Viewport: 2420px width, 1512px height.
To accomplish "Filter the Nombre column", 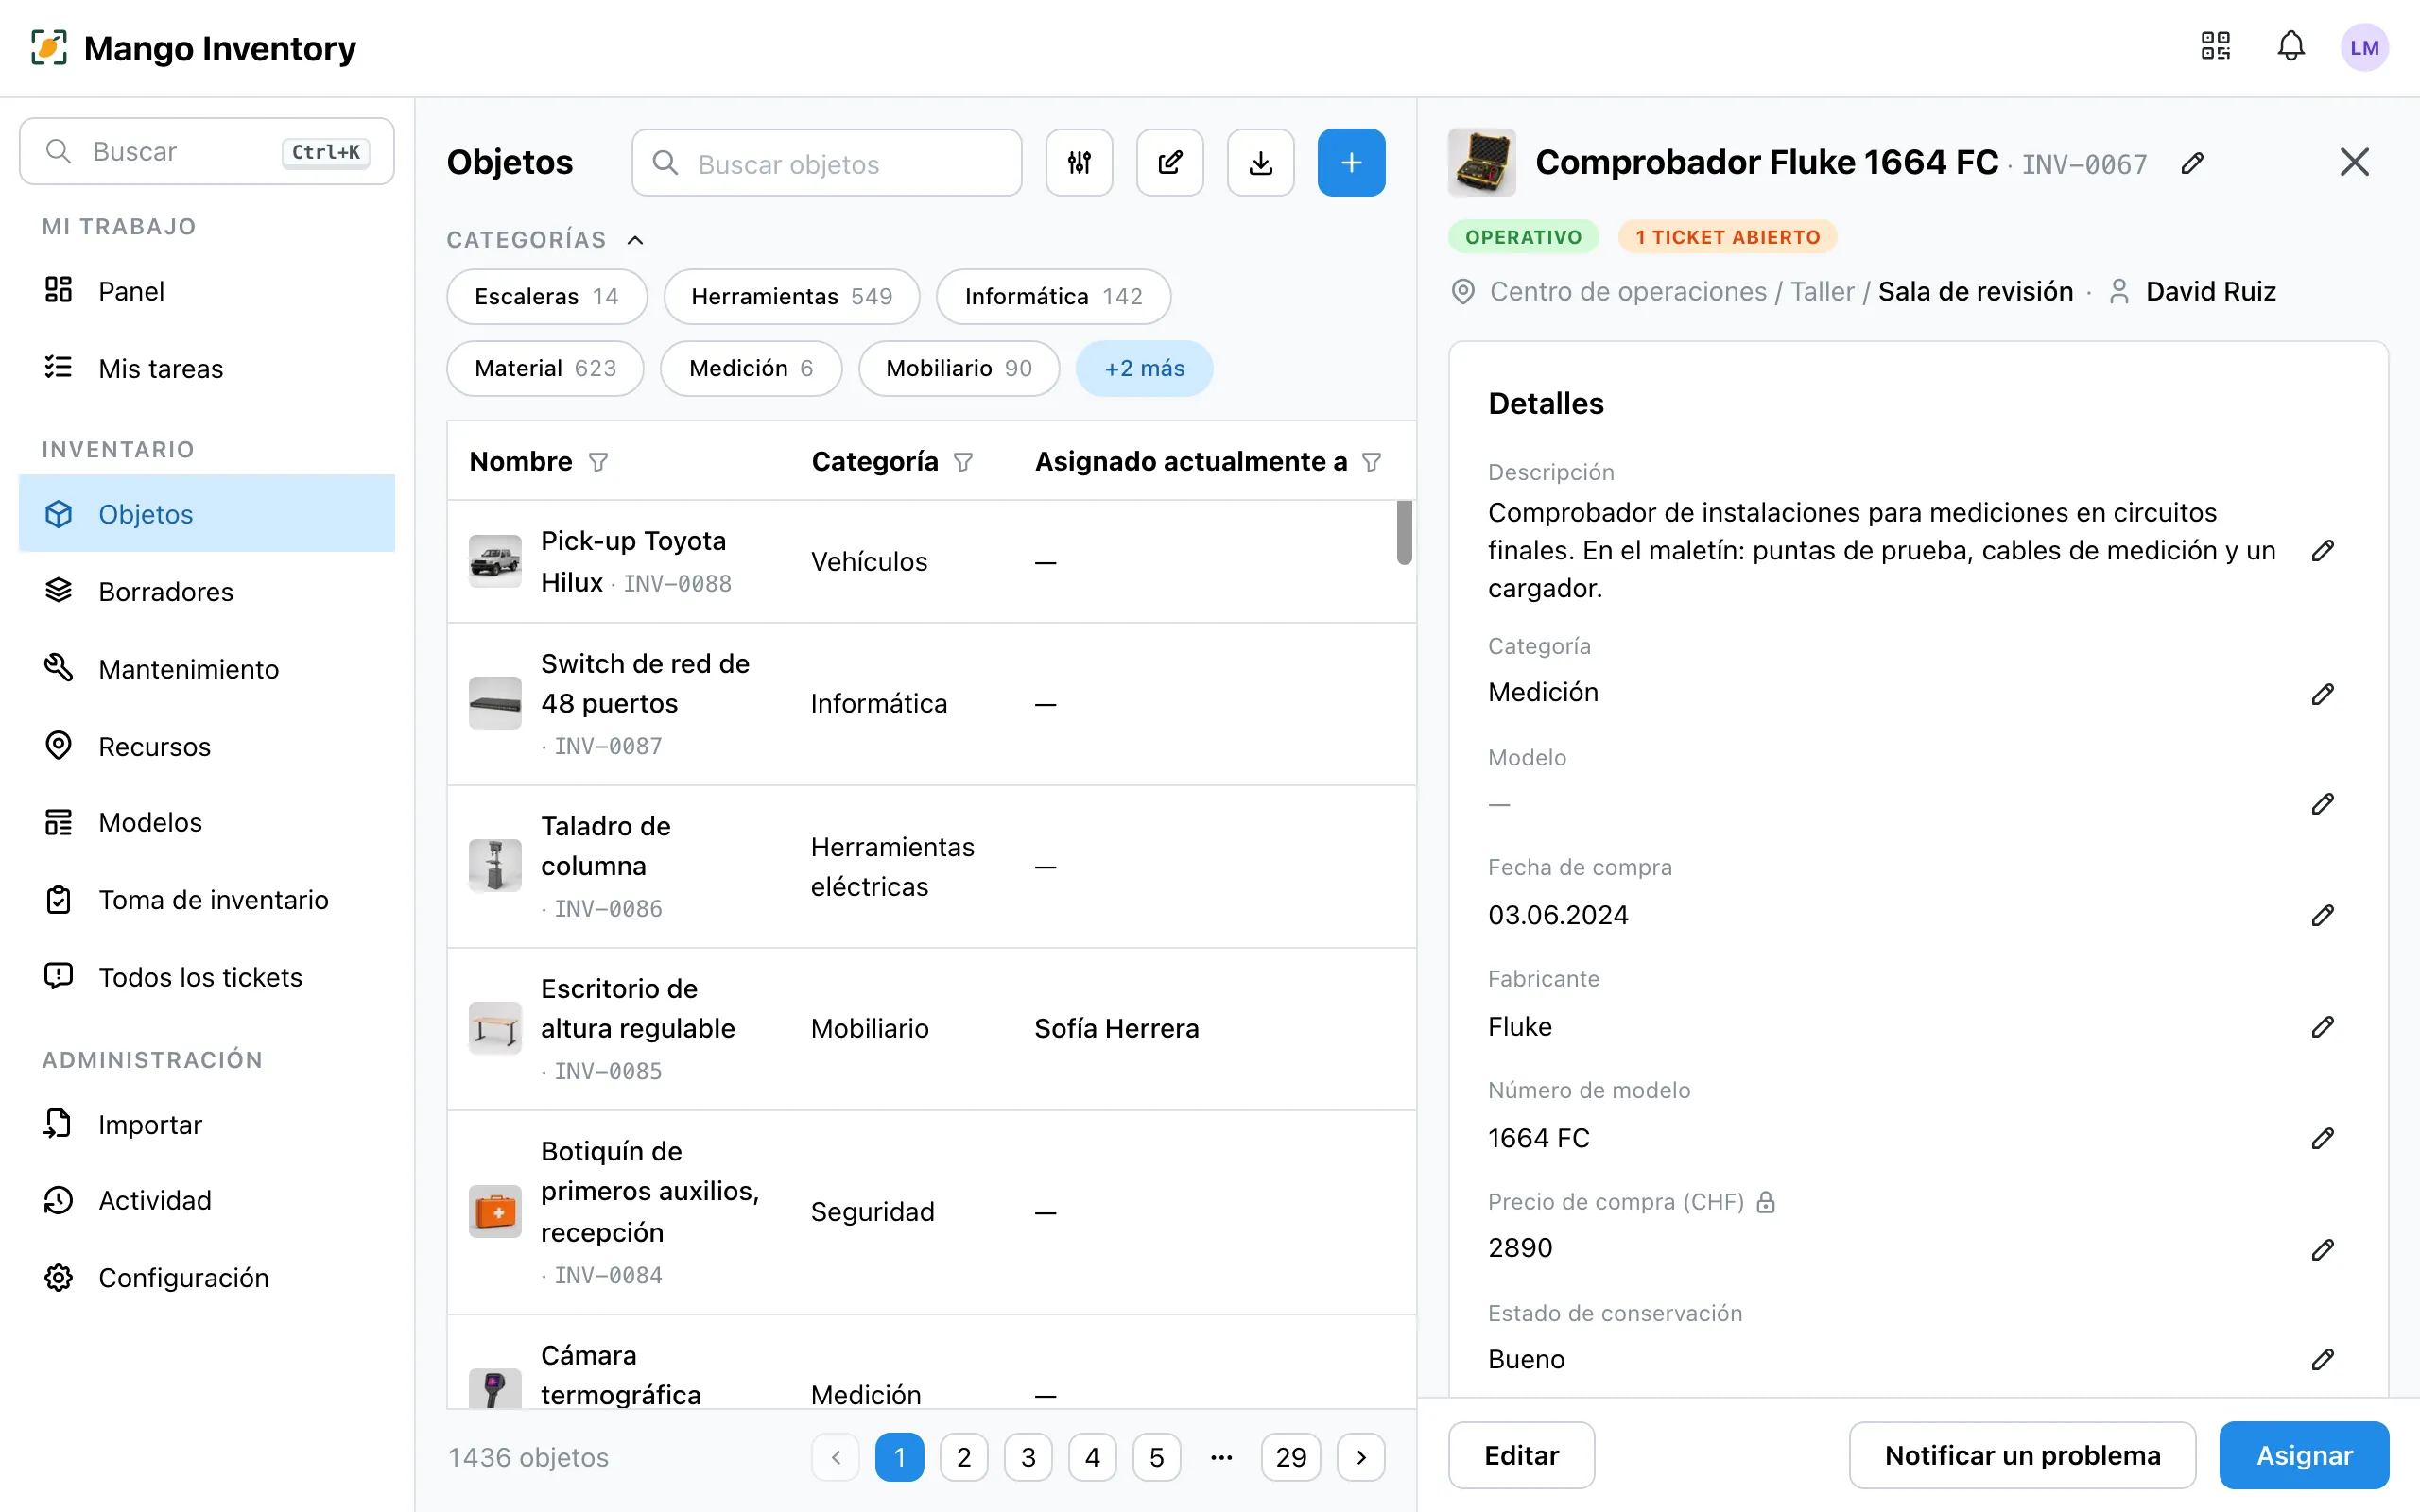I will pyautogui.click(x=598, y=462).
